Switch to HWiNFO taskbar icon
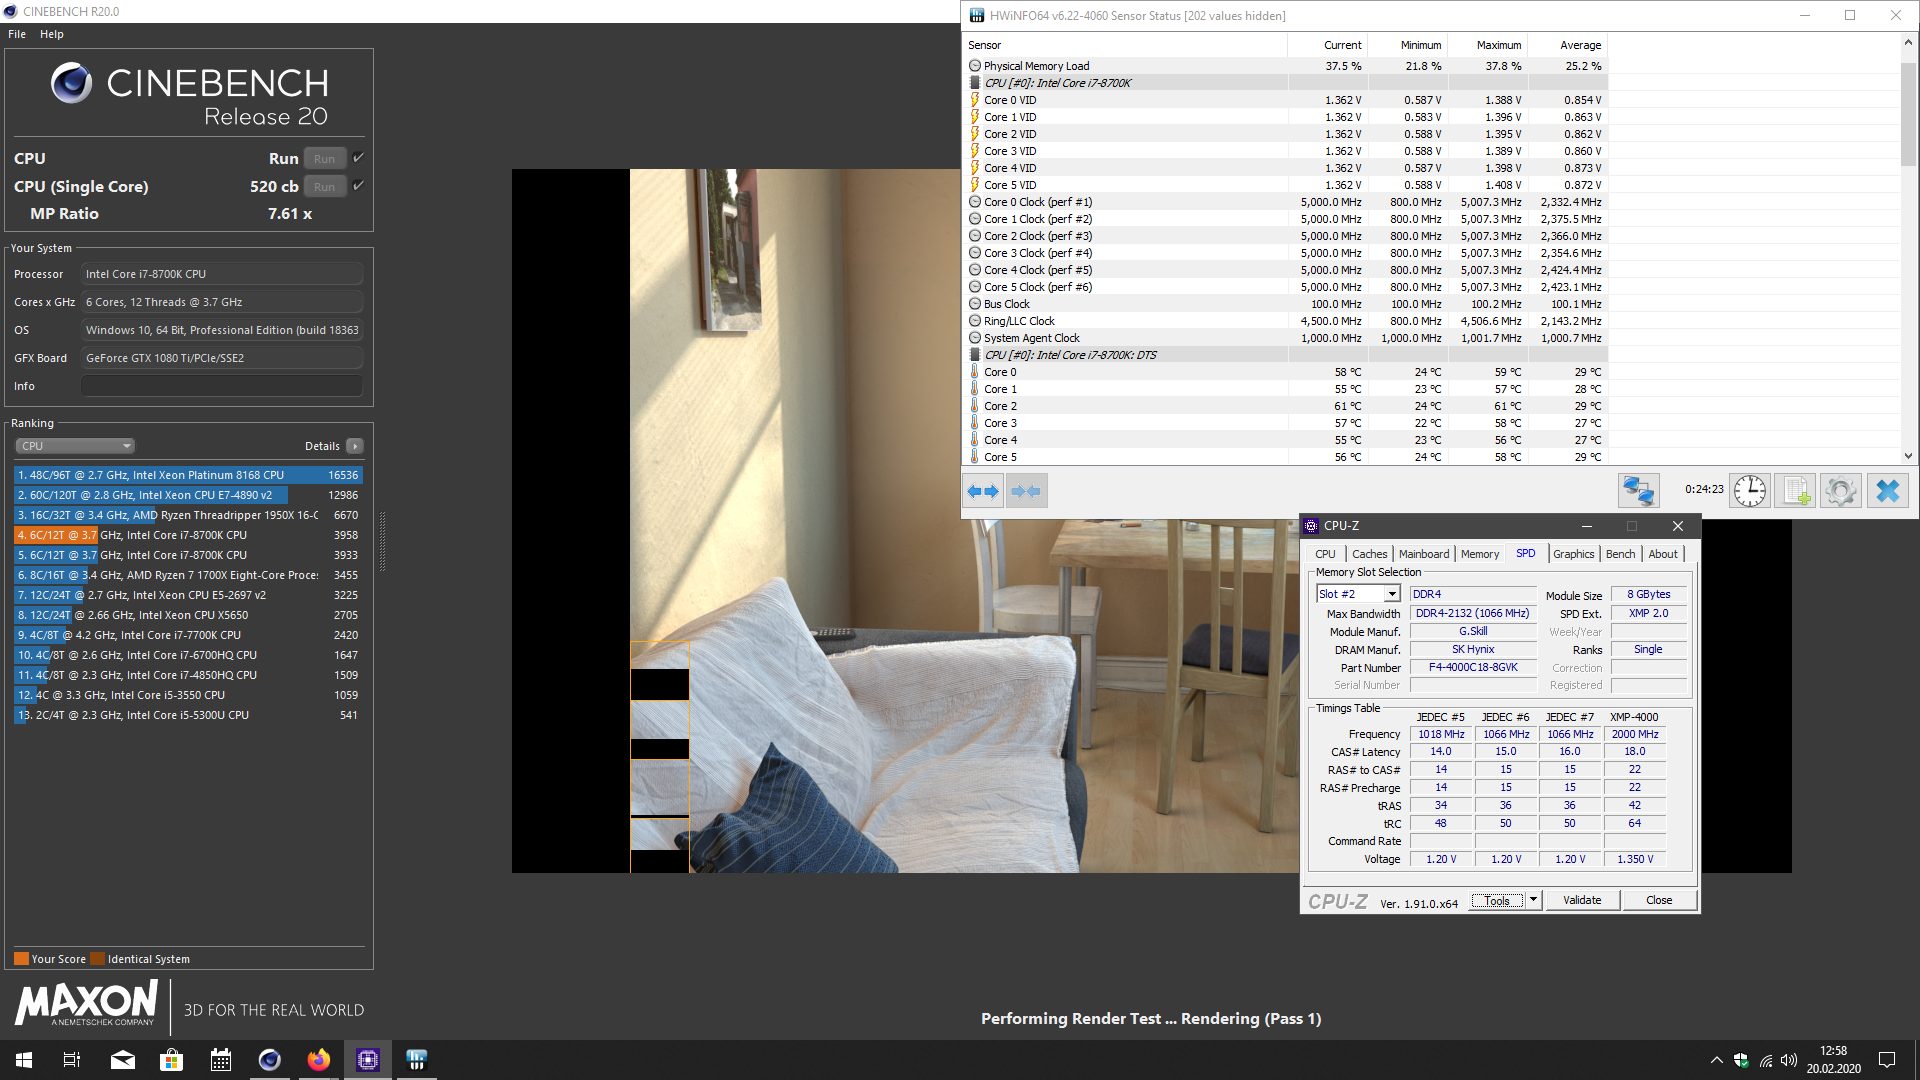 coord(416,1060)
